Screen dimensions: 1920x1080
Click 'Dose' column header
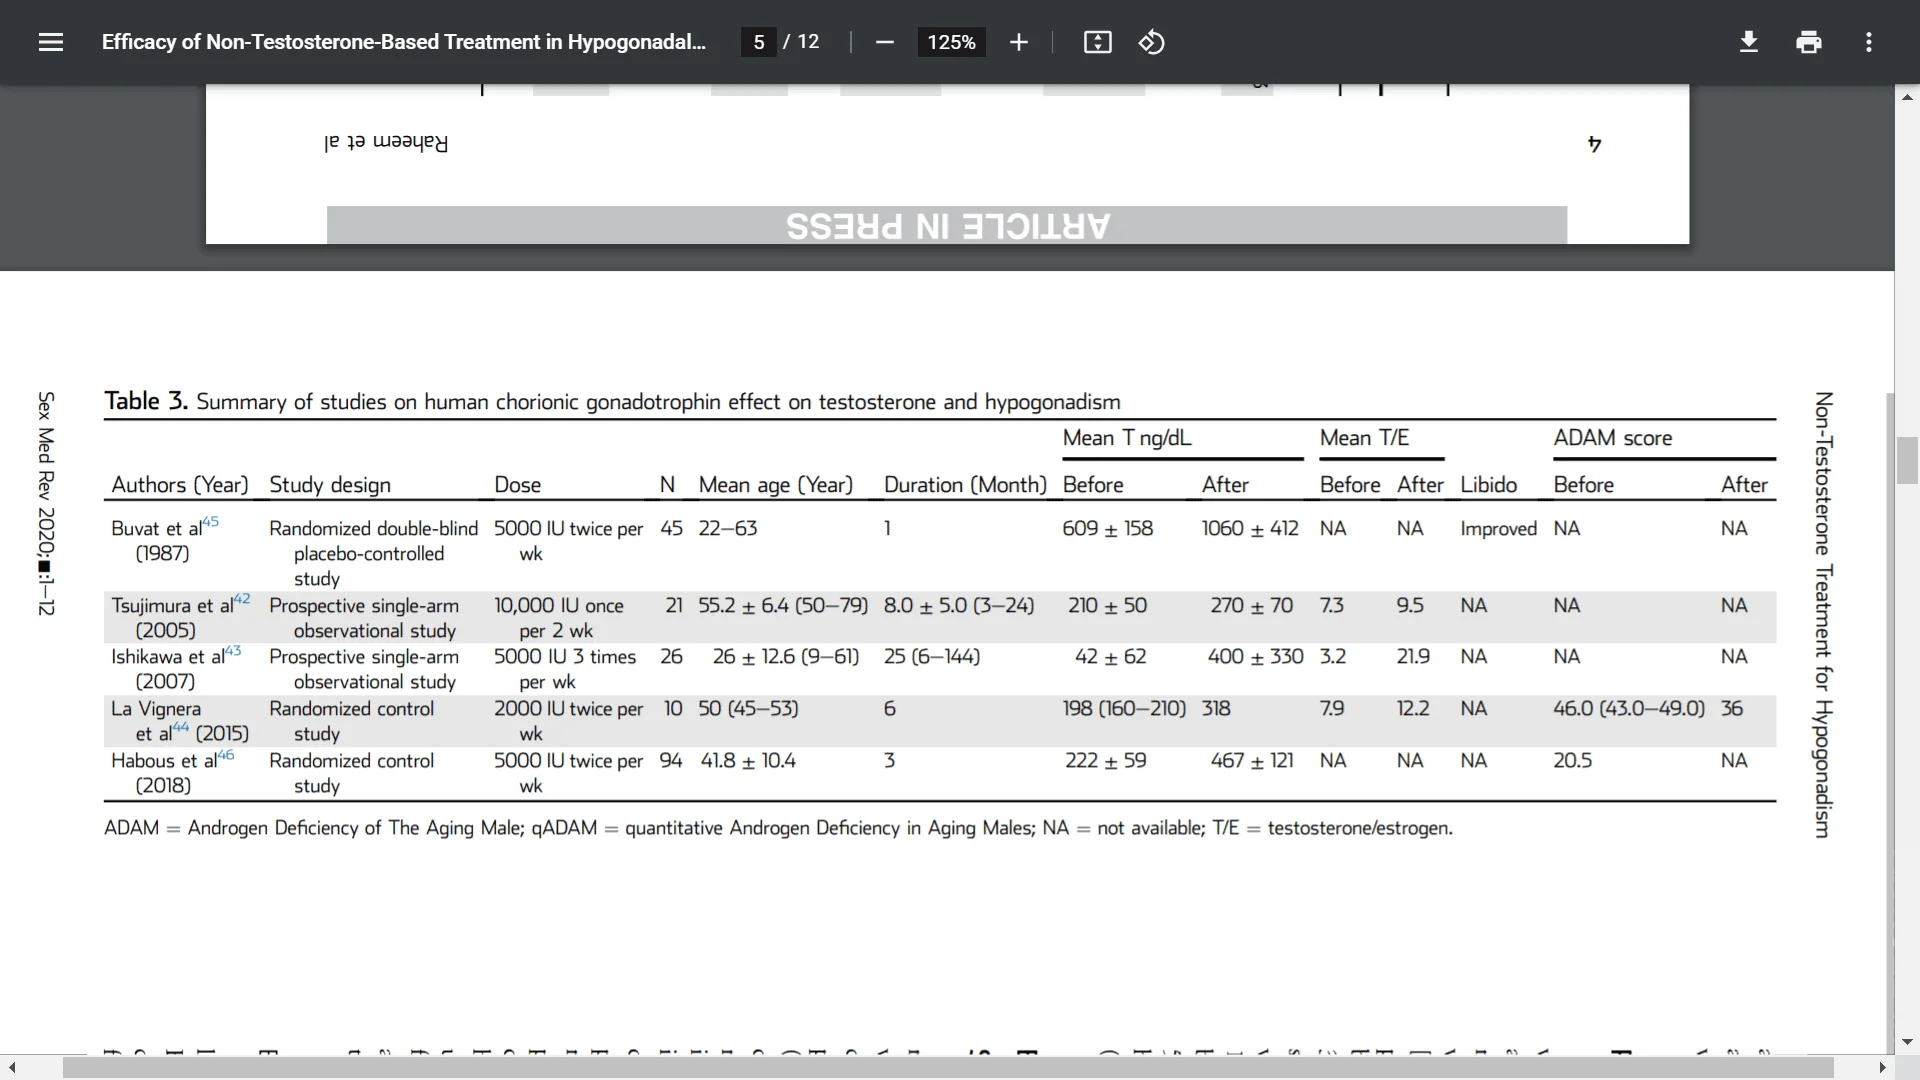click(x=517, y=485)
